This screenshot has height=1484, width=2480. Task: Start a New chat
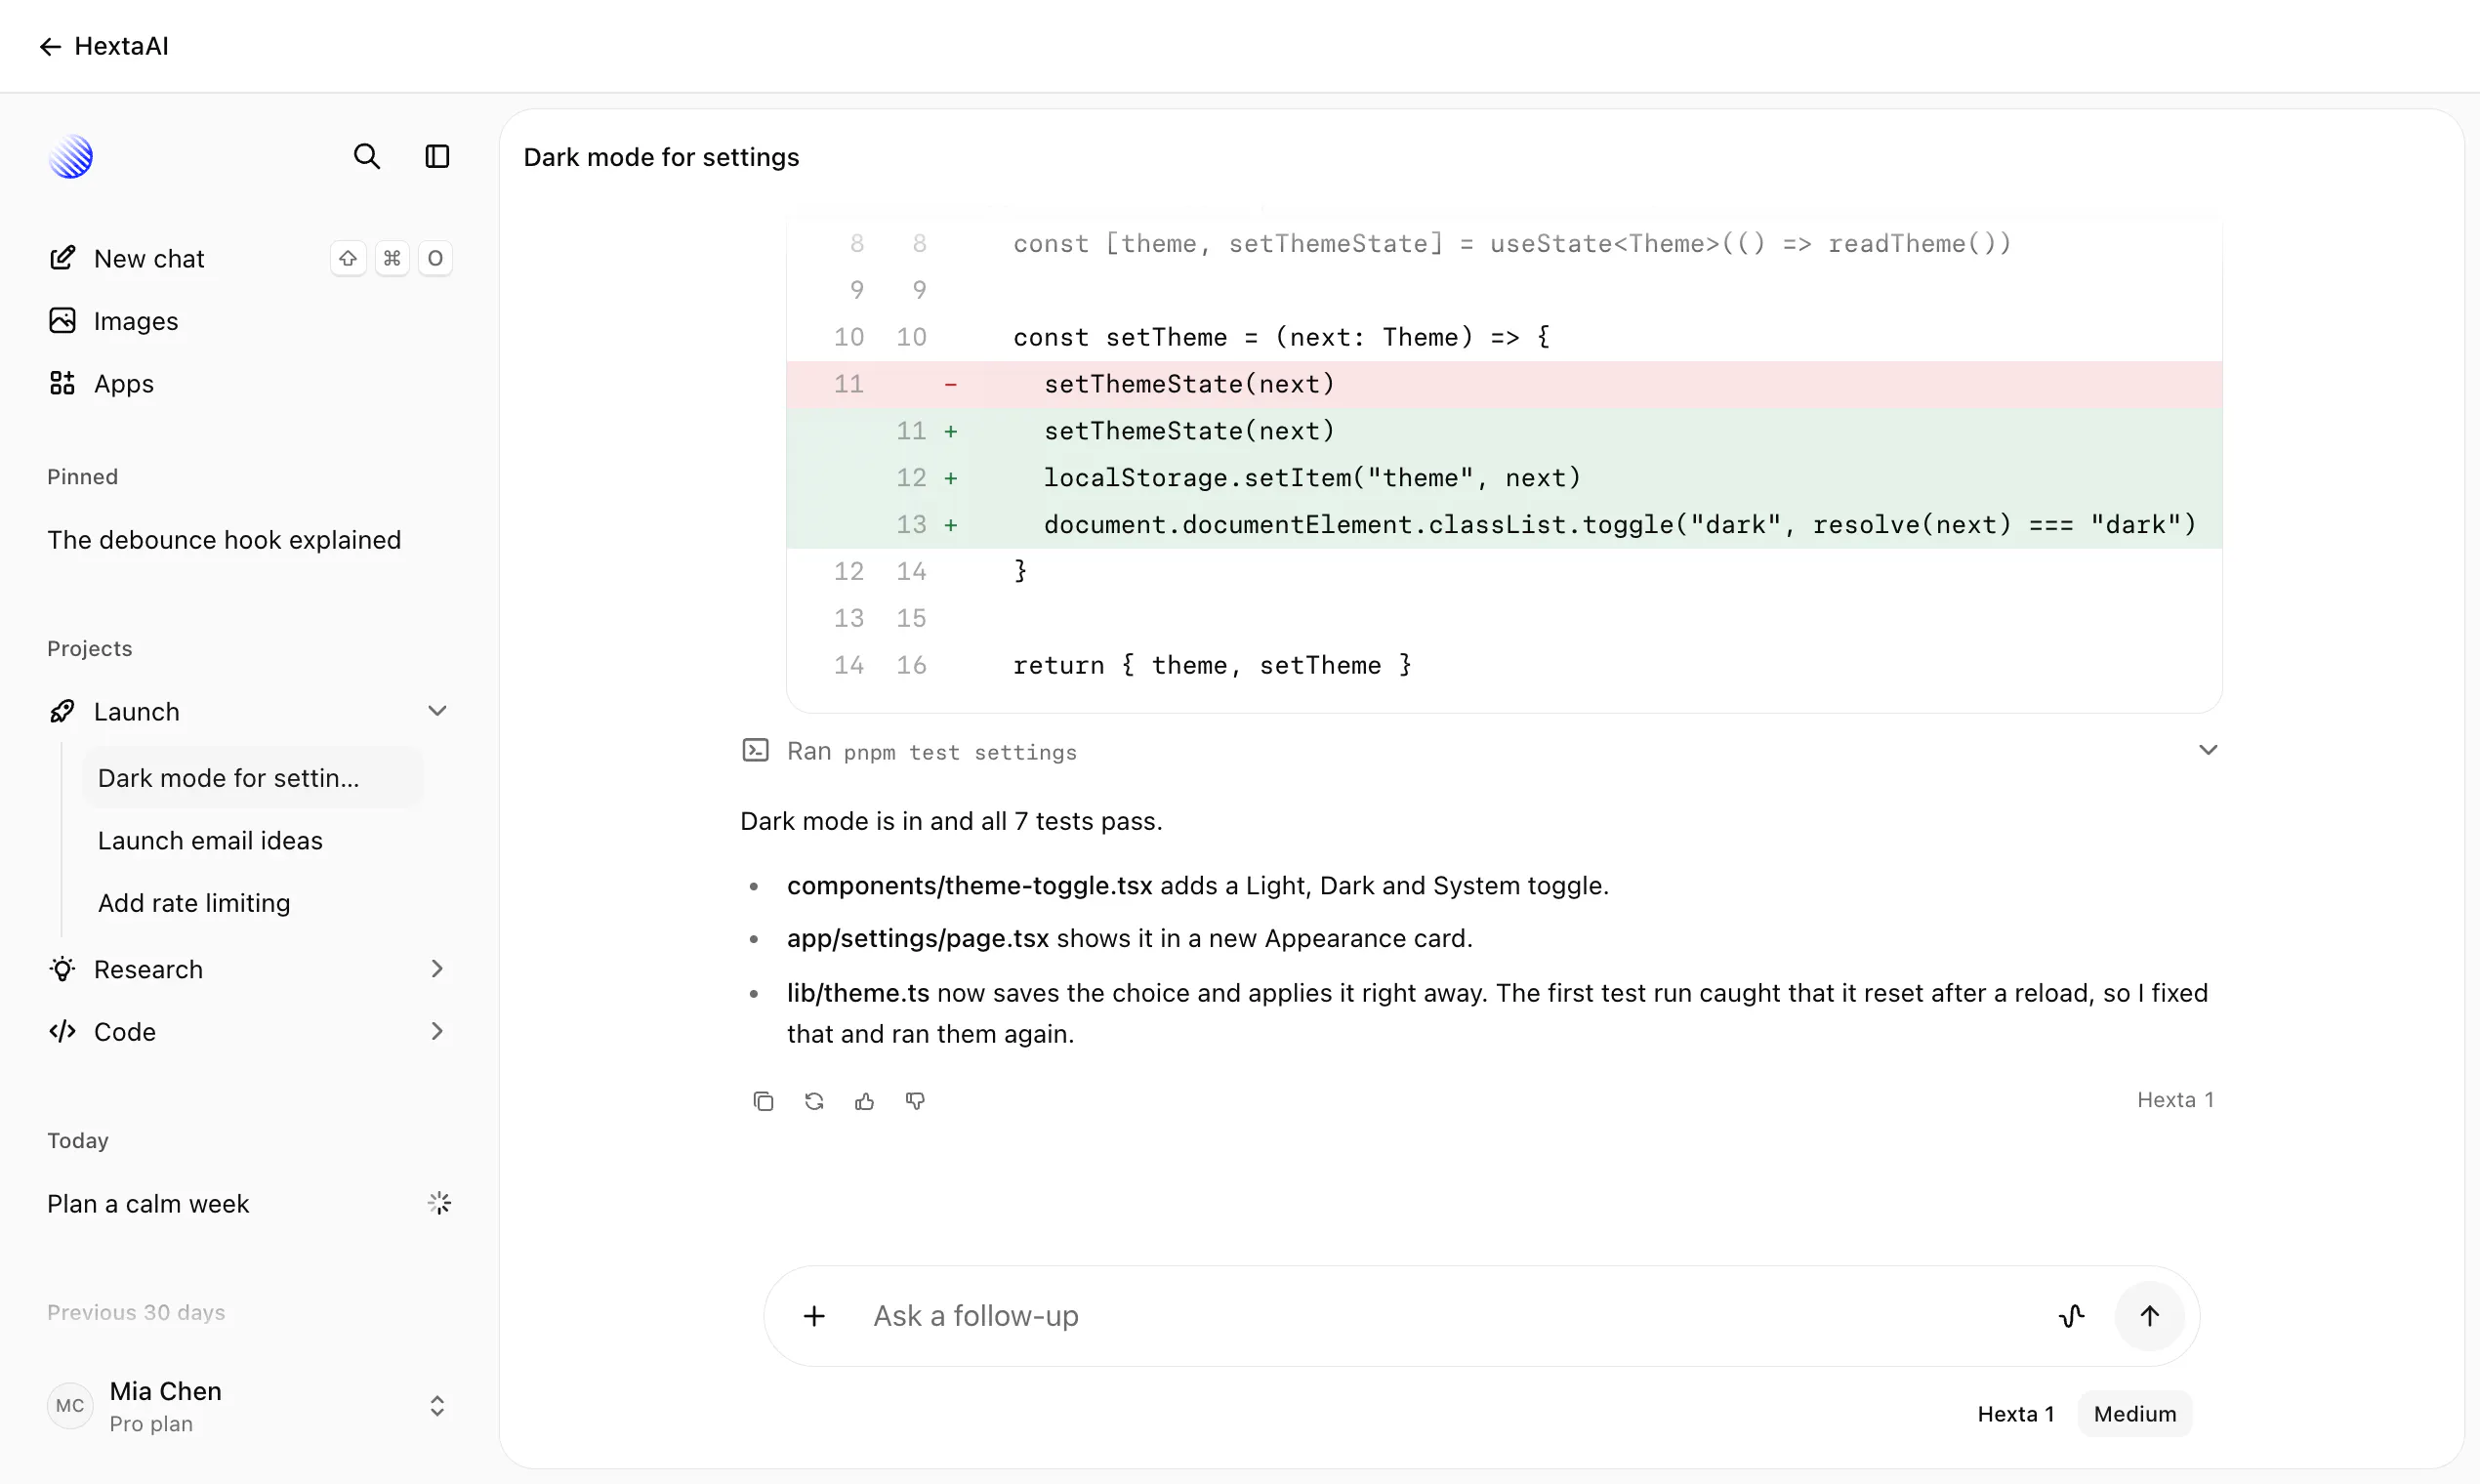tap(249, 259)
